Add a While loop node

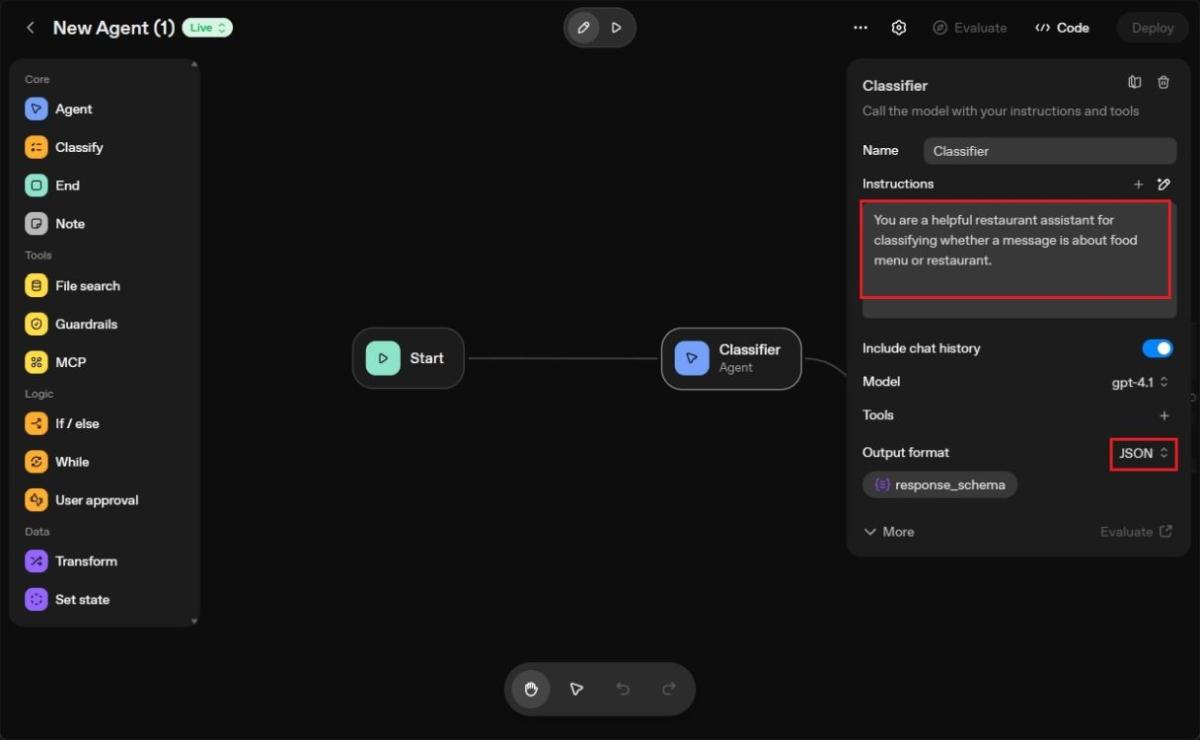pos(36,461)
